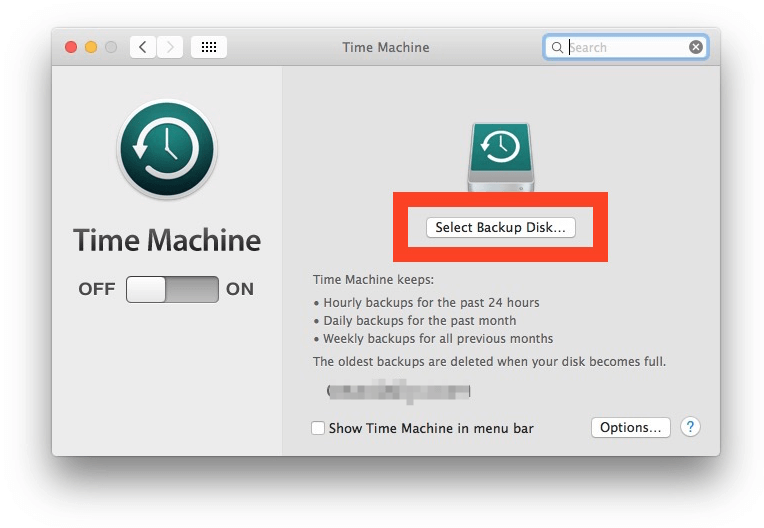This screenshot has width=764, height=528.
Task: Focus the Search input field
Action: pyautogui.click(x=625, y=47)
